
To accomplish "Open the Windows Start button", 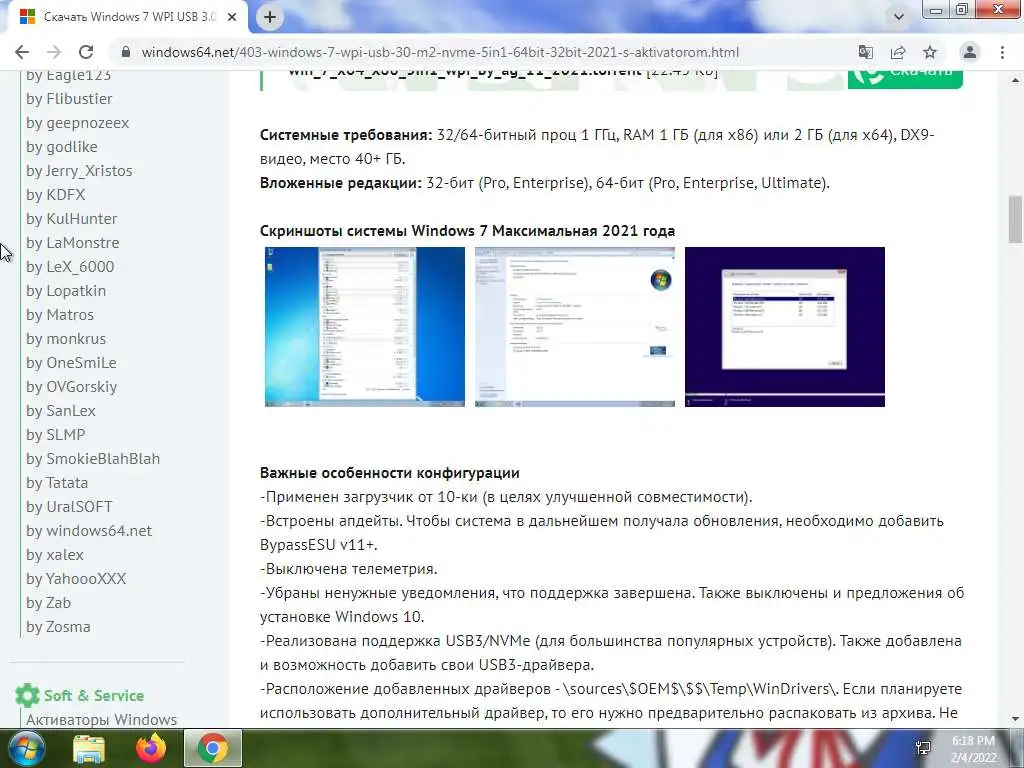I will [25, 748].
